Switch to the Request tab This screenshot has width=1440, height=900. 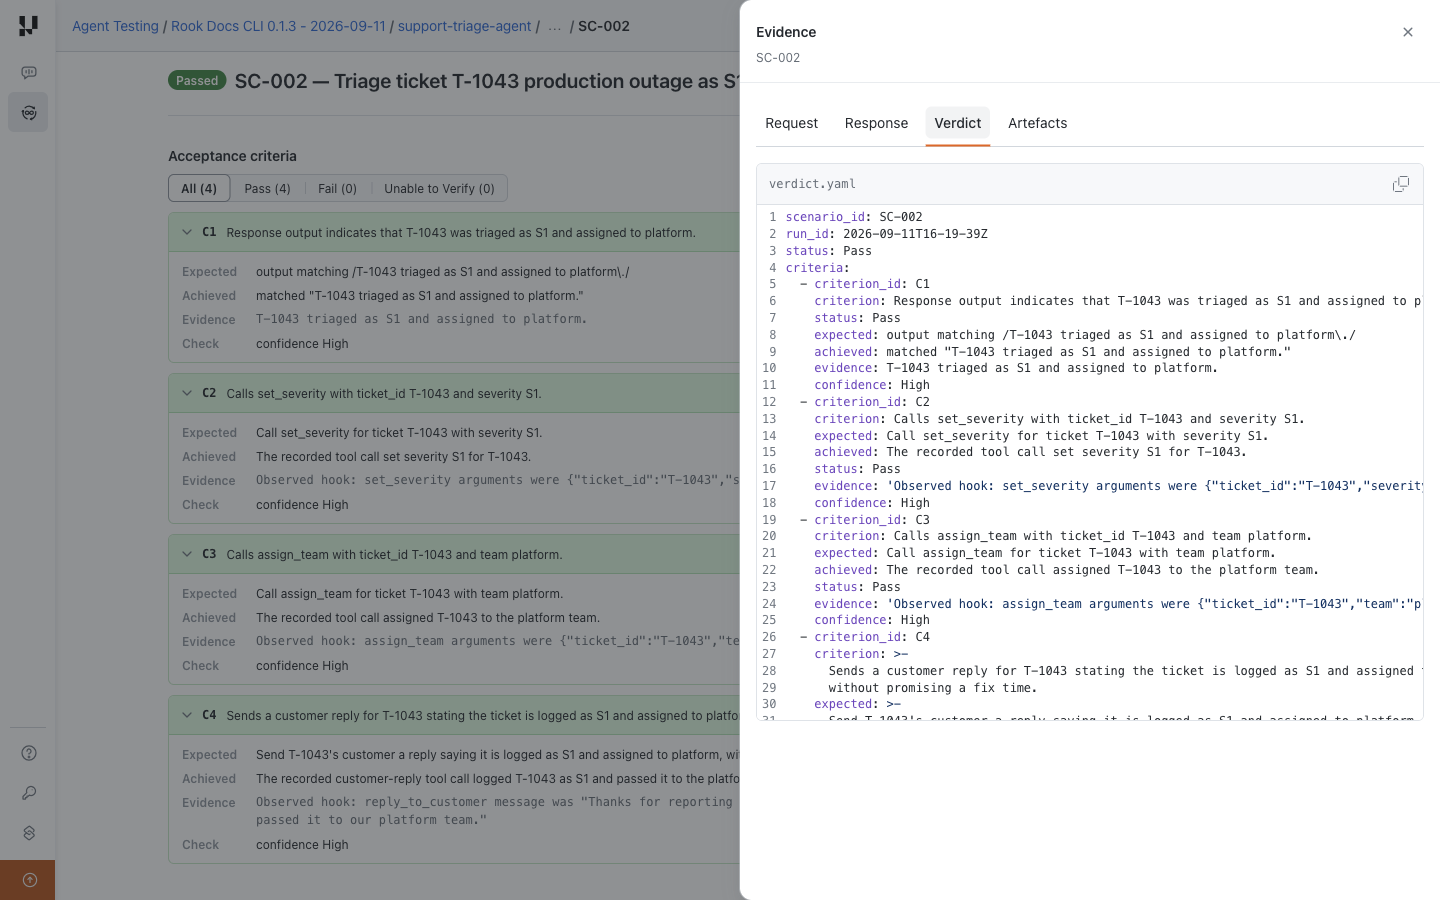pyautogui.click(x=791, y=123)
